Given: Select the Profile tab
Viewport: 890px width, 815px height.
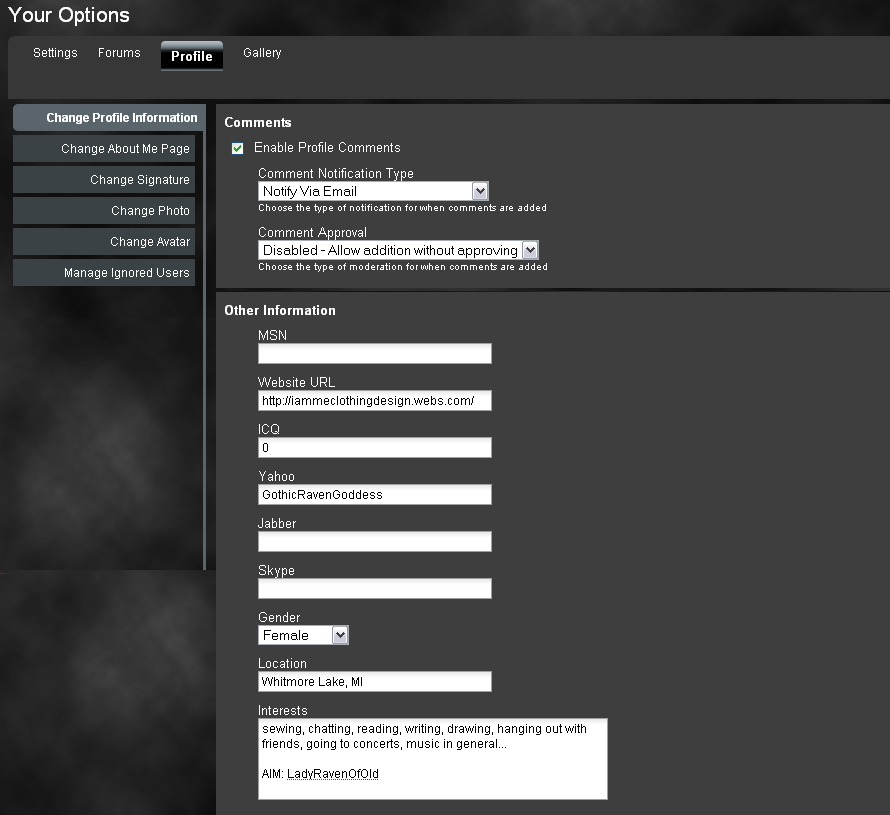Looking at the screenshot, I should pos(191,56).
